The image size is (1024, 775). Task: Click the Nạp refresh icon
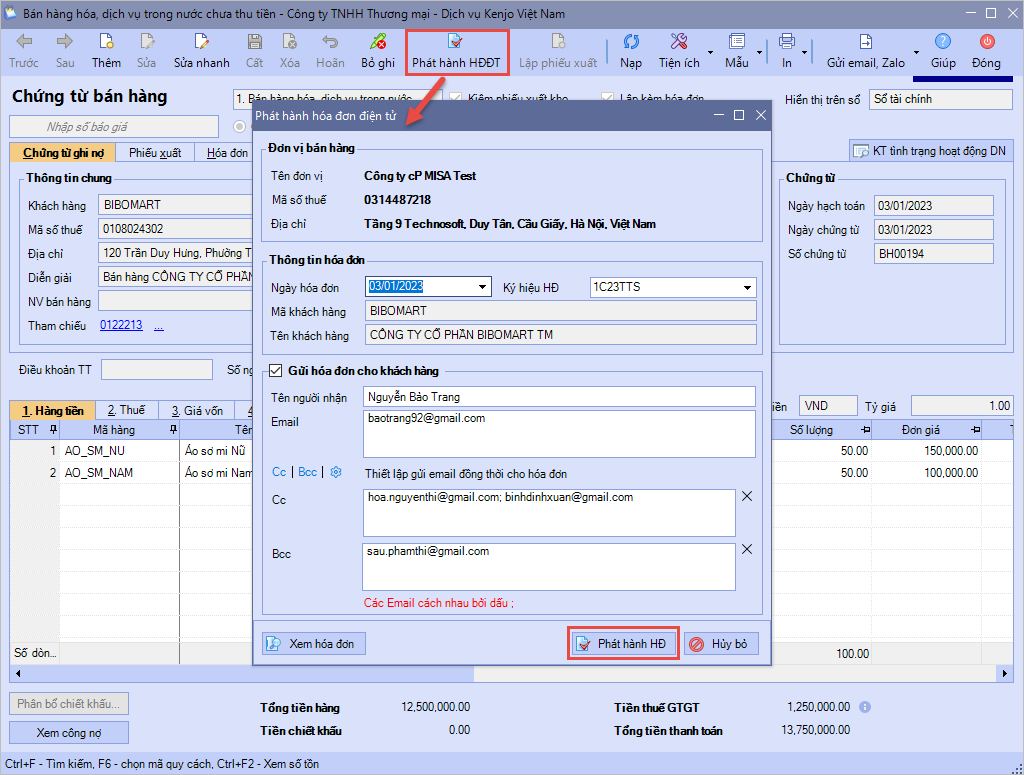click(631, 42)
